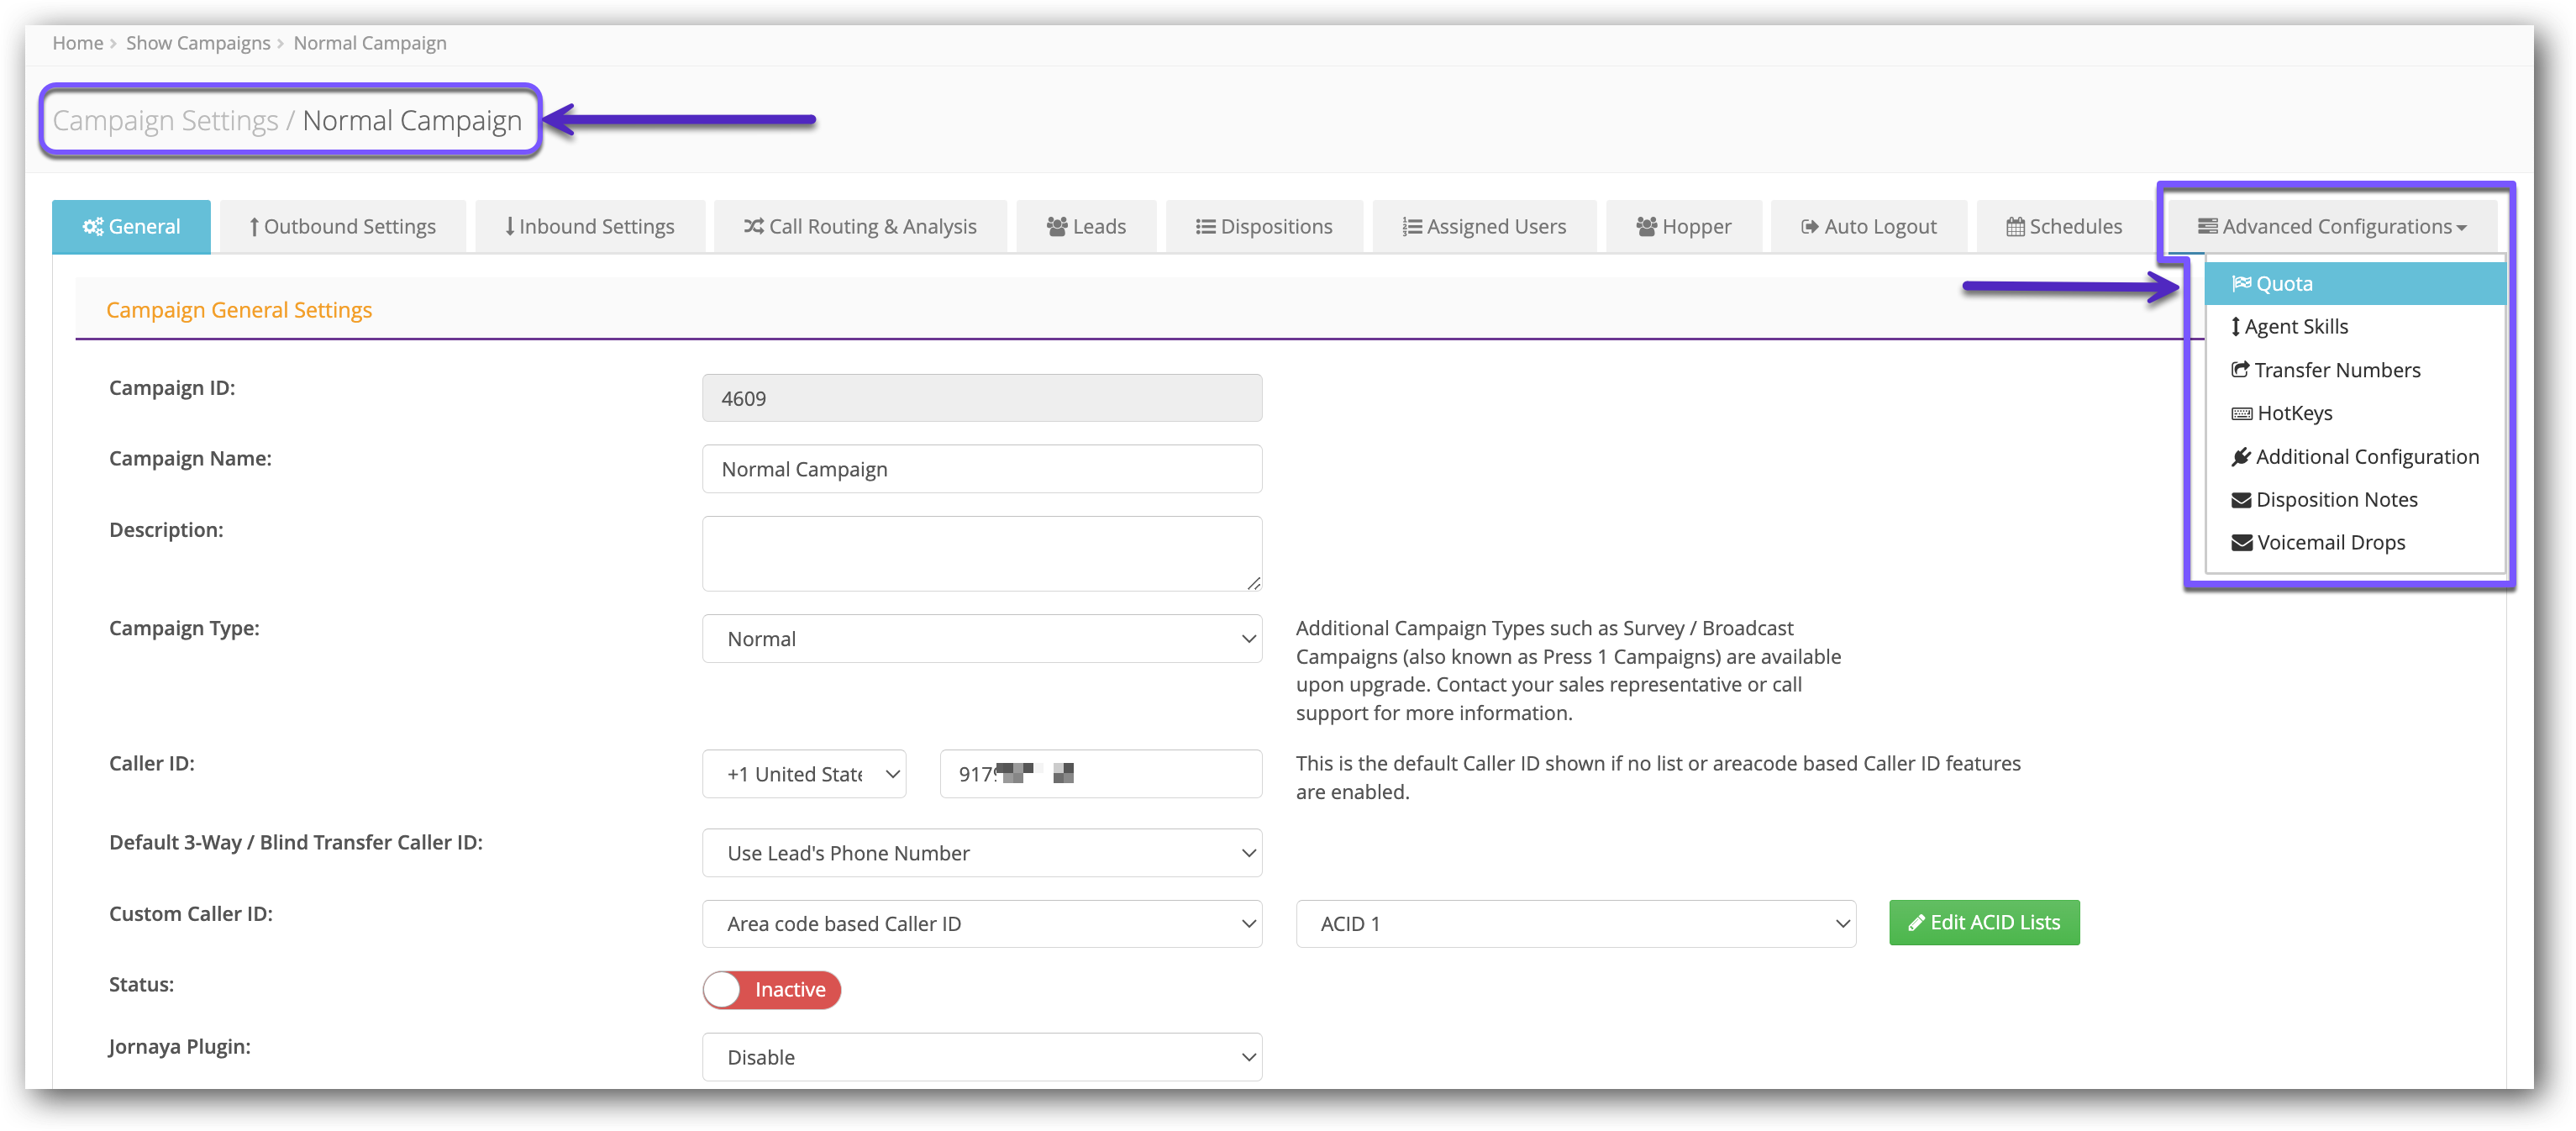The height and width of the screenshot is (1131, 2576).
Task: Click into the Campaign Name field
Action: 981,469
